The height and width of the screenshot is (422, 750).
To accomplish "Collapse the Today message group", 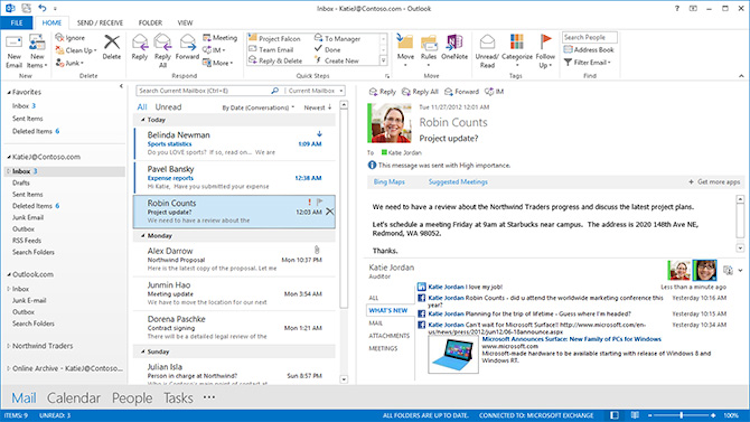I will (x=143, y=120).
